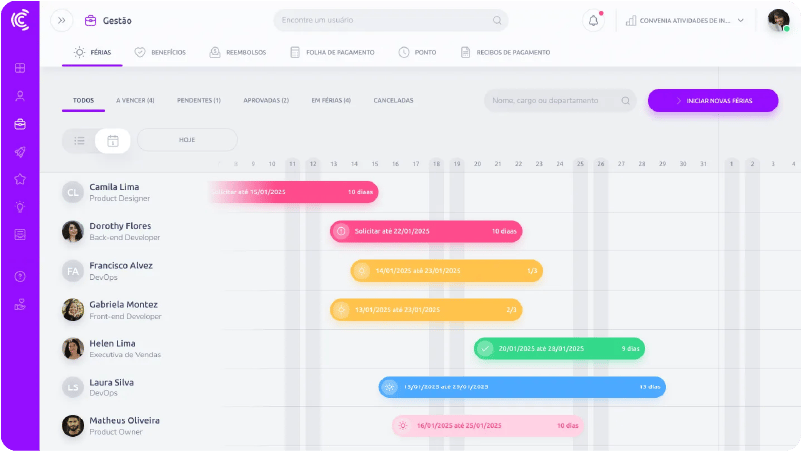
Task: Click Helen Lima's green vacation bar
Action: pyautogui.click(x=559, y=348)
